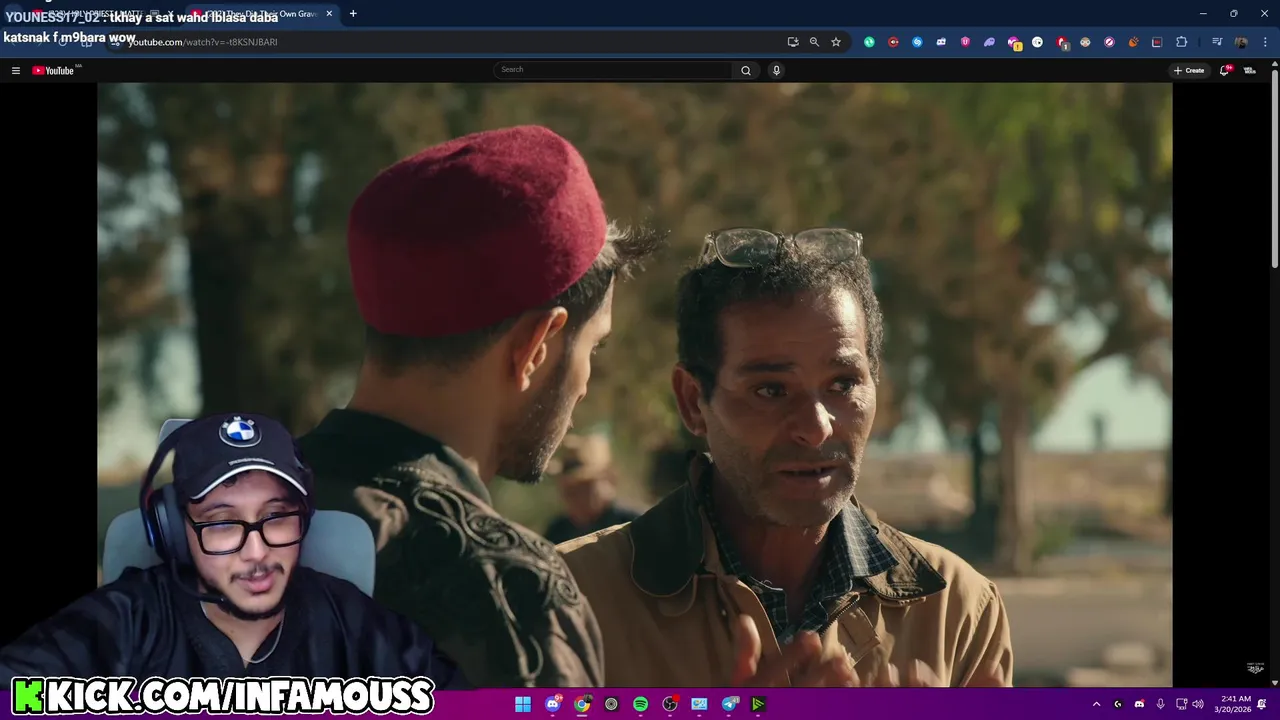Open the YouTube Create button
Image resolution: width=1280 pixels, height=720 pixels.
[1189, 70]
